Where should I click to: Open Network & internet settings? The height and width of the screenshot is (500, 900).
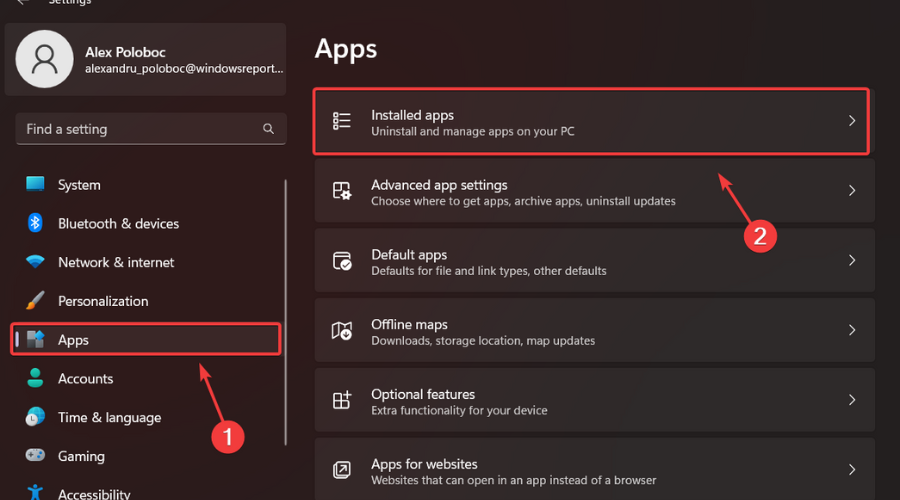[x=115, y=262]
